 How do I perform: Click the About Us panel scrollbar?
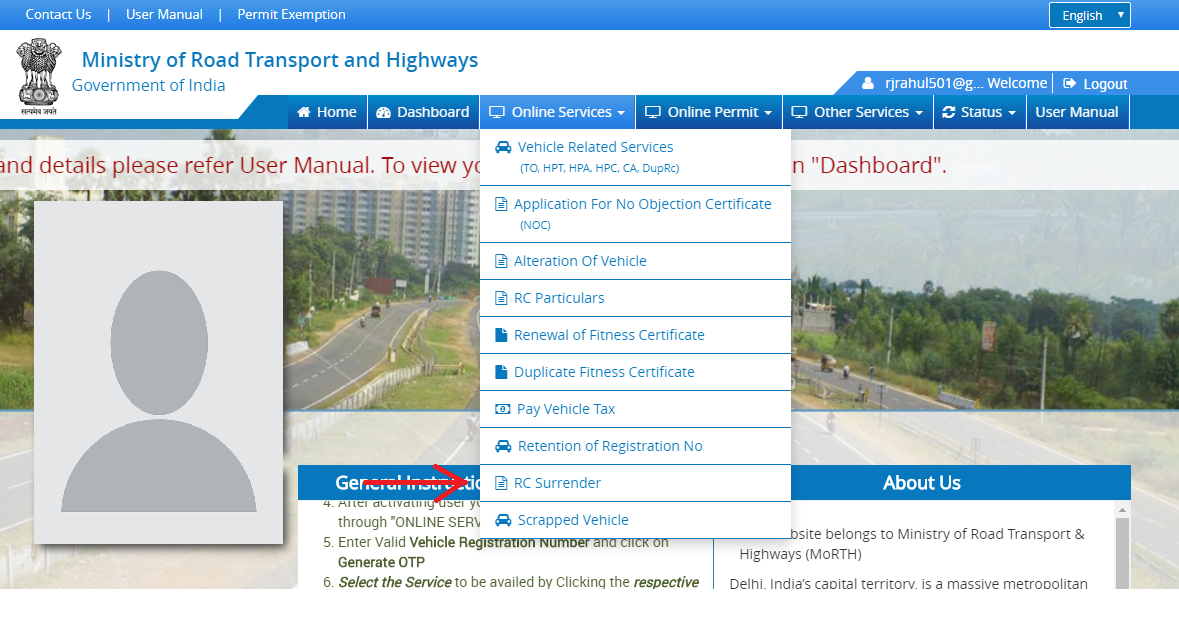click(x=1122, y=546)
